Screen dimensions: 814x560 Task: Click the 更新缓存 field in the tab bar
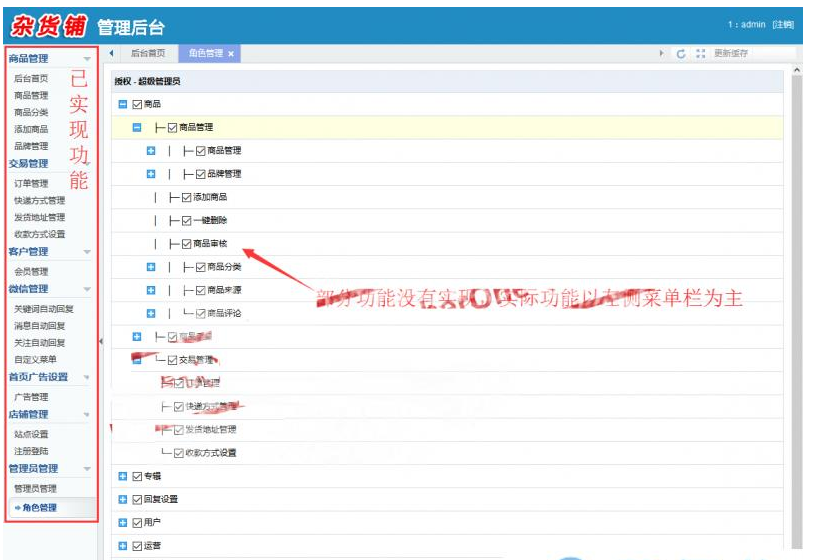pos(752,54)
